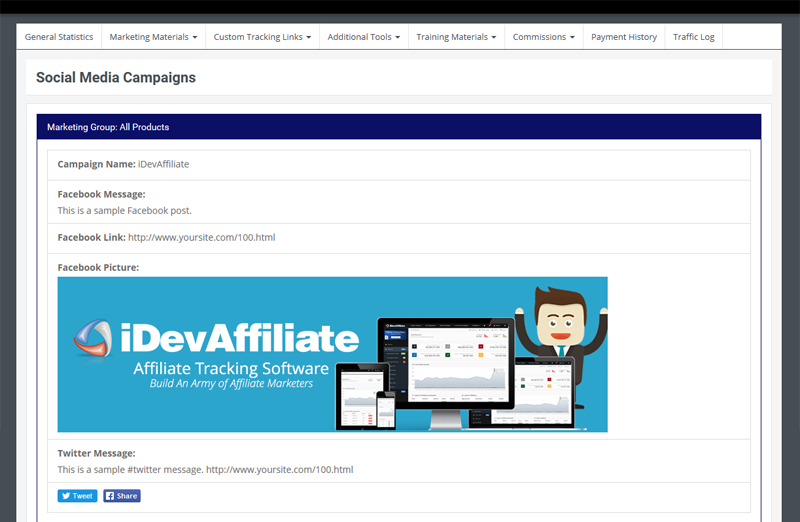Click the Facebook Link URL text
Image resolution: width=800 pixels, height=522 pixels.
point(202,237)
